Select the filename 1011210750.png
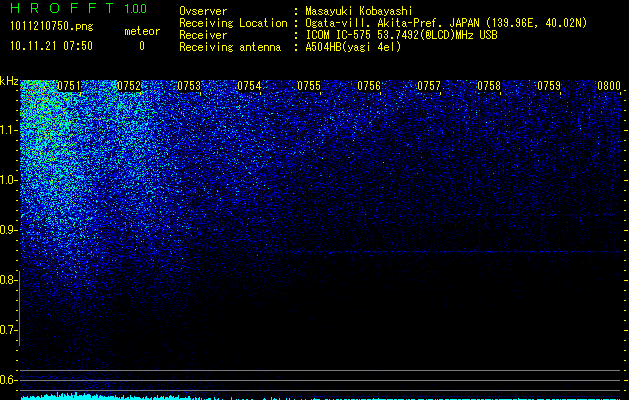The width and height of the screenshot is (629, 400). point(52,27)
